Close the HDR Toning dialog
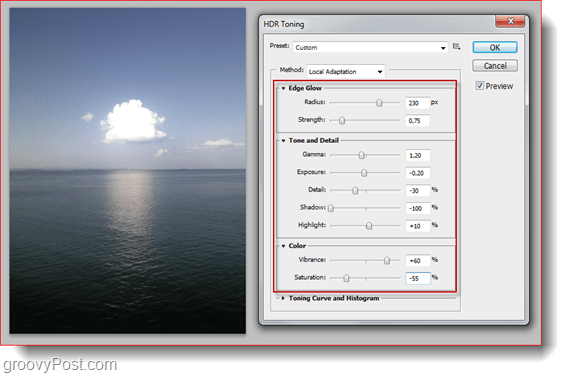 [x=510, y=21]
